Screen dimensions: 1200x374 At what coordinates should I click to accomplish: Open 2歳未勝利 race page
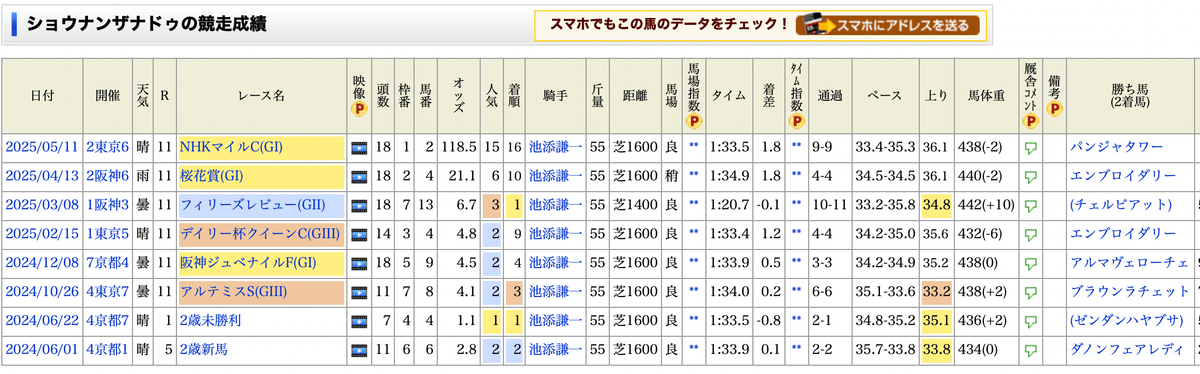(x=210, y=322)
